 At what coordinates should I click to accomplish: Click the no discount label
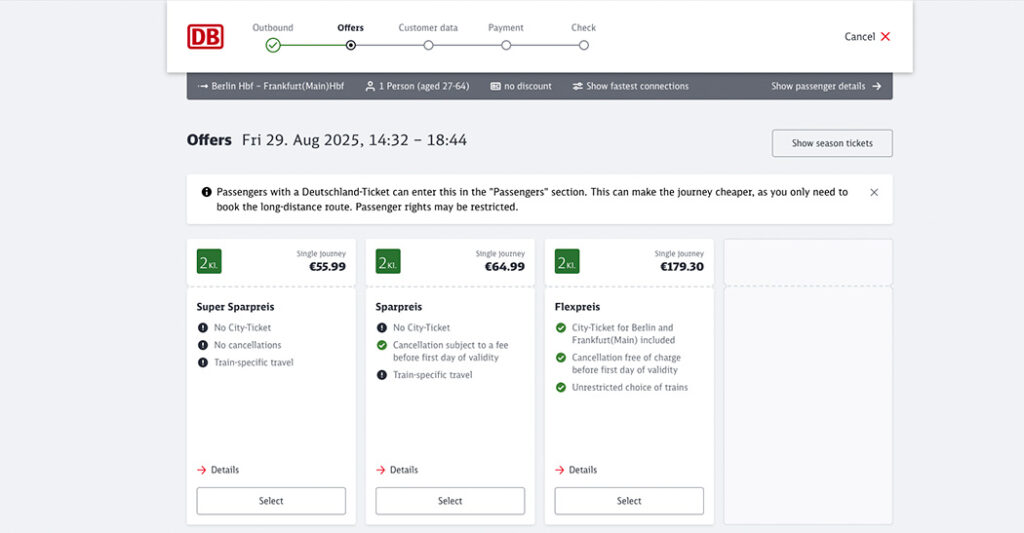[x=528, y=86]
